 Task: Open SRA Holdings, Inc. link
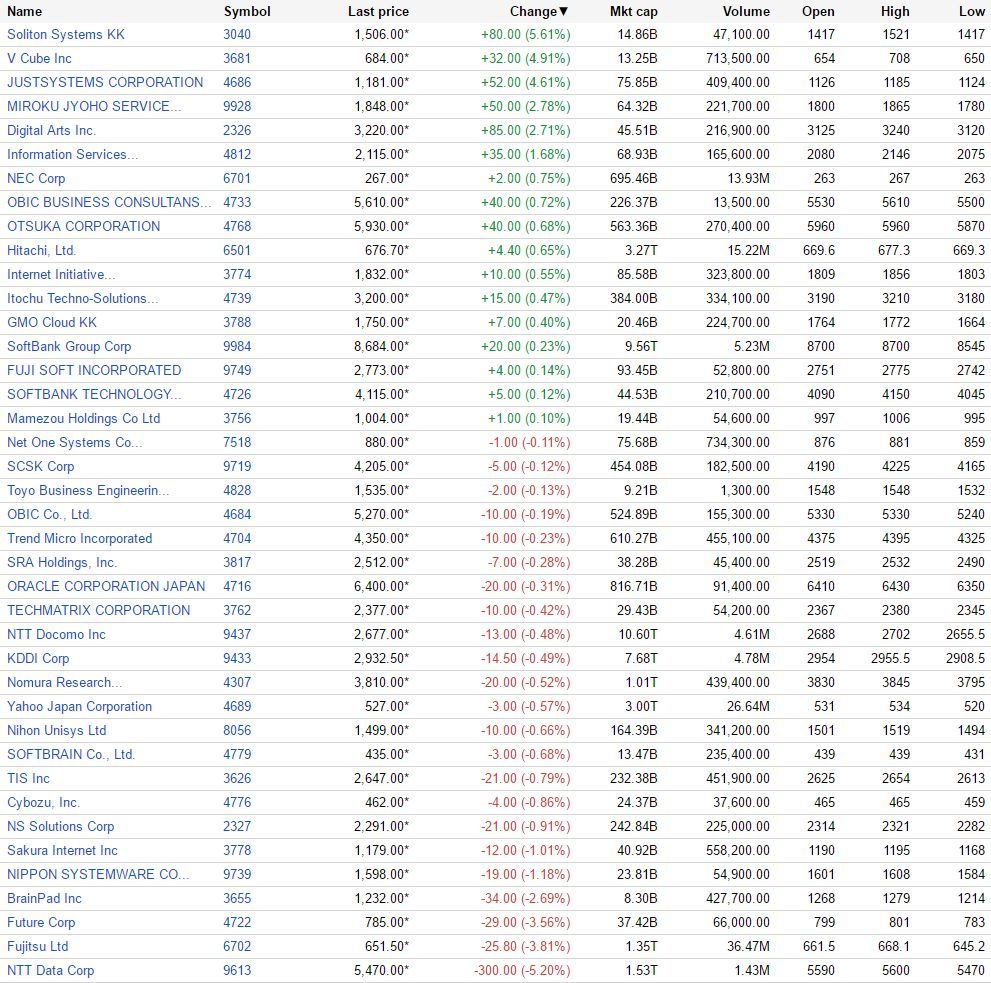(62, 563)
